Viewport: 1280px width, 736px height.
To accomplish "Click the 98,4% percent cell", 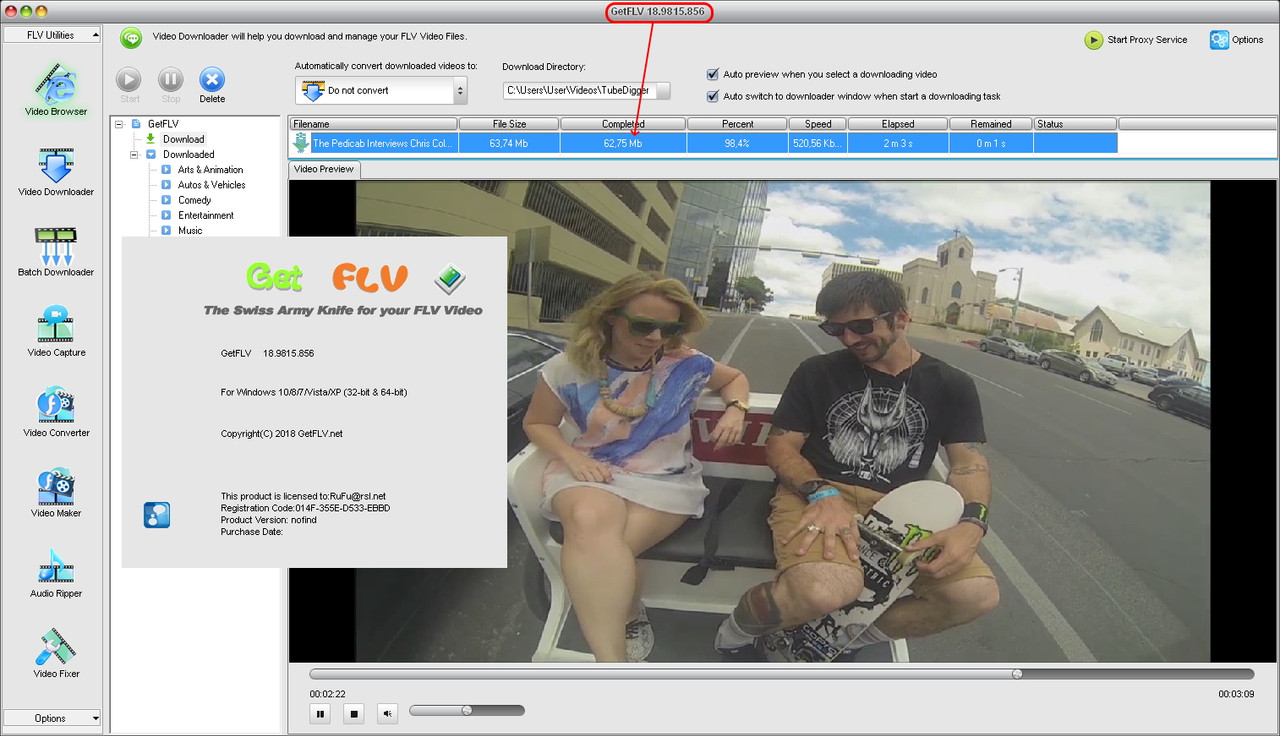I will [x=737, y=143].
